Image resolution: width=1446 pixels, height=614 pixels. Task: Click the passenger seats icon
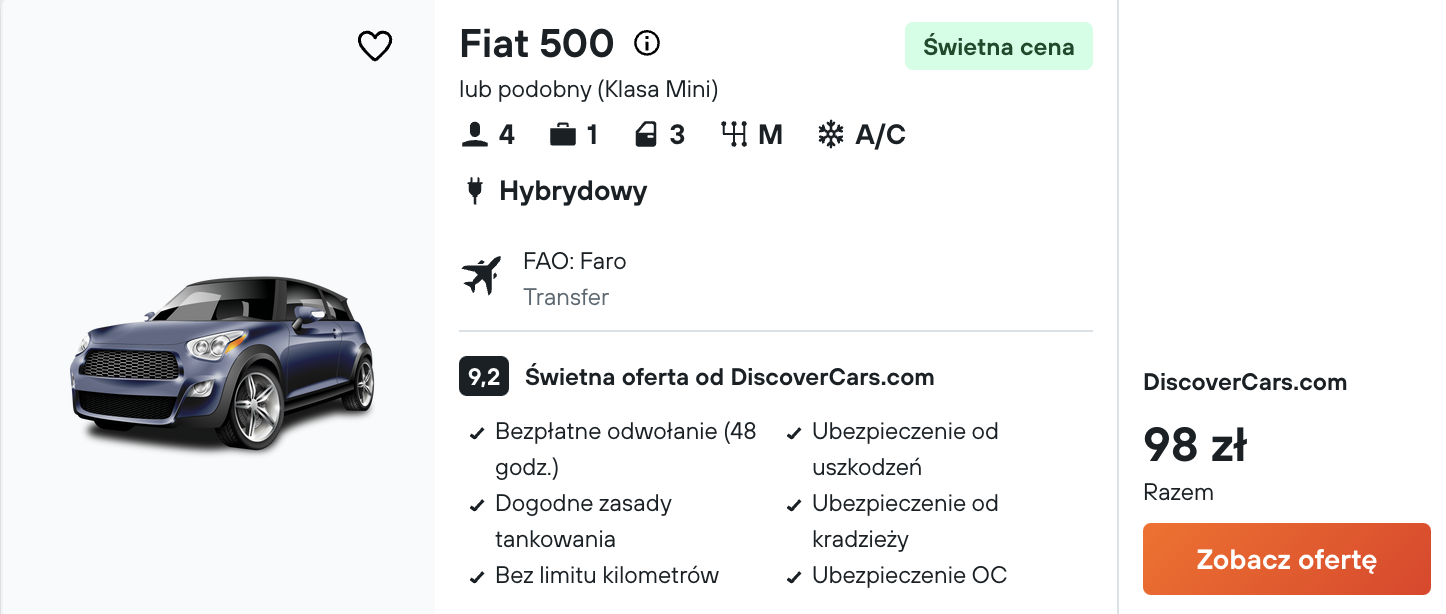point(474,135)
